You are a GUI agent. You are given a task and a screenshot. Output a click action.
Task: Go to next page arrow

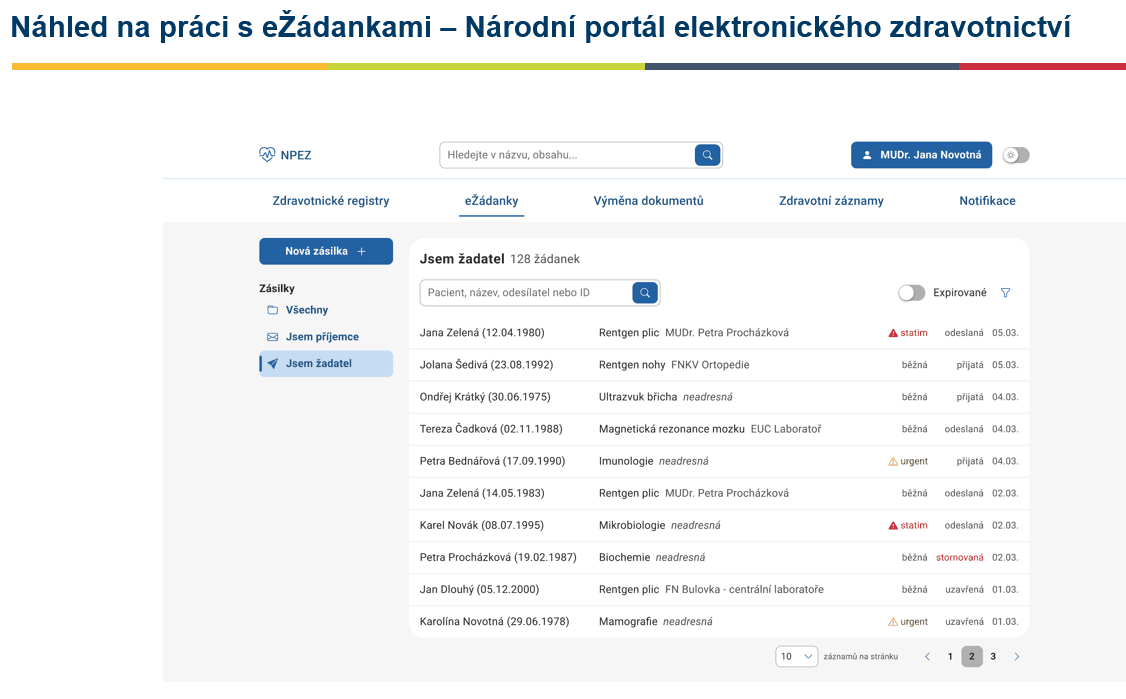1017,657
